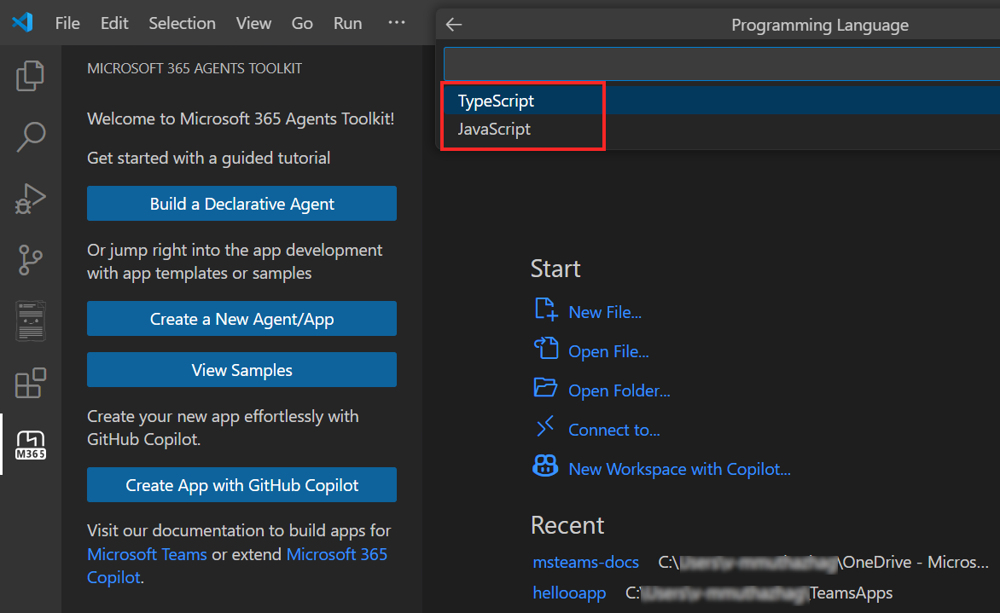Open recent folder msteams-docs
The width and height of the screenshot is (1000, 613).
585,562
